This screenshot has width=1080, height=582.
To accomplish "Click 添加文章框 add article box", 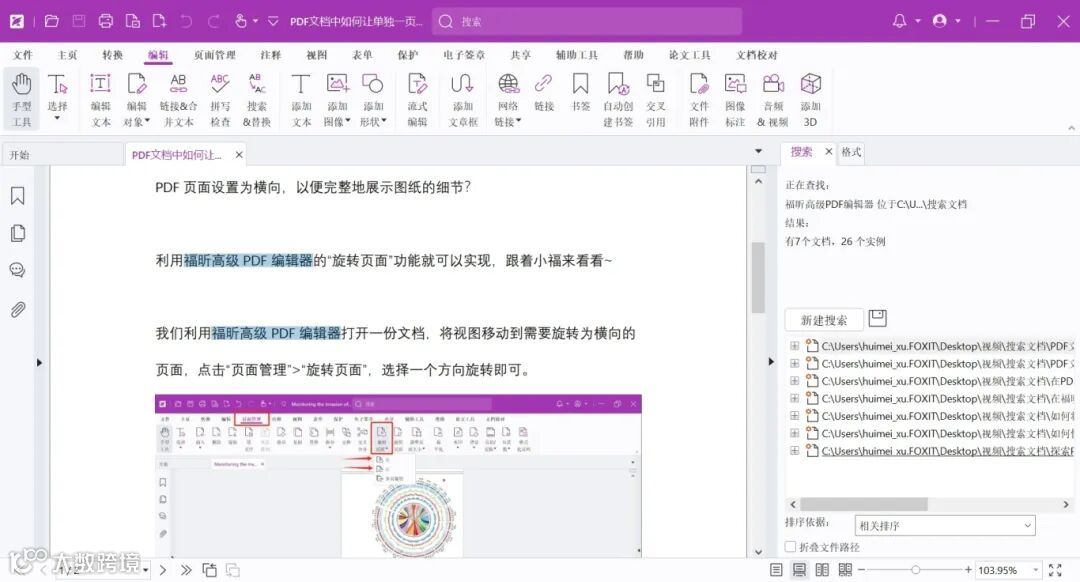I will (x=463, y=100).
